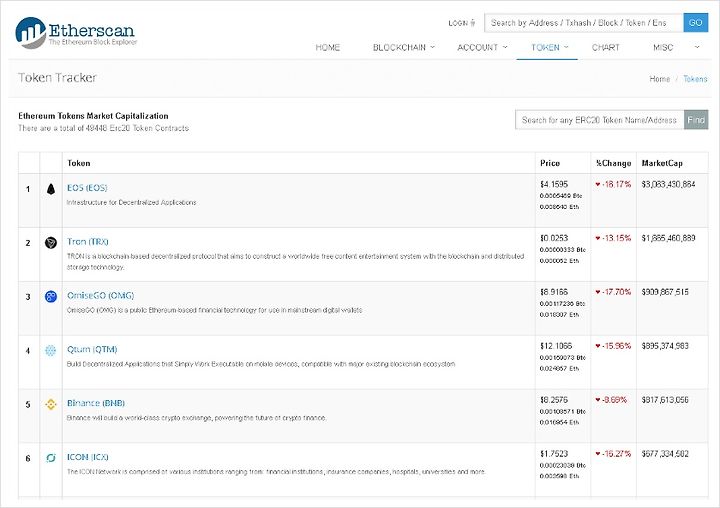720x508 pixels.
Task: Click the Token Tracker page heading
Action: (57, 78)
